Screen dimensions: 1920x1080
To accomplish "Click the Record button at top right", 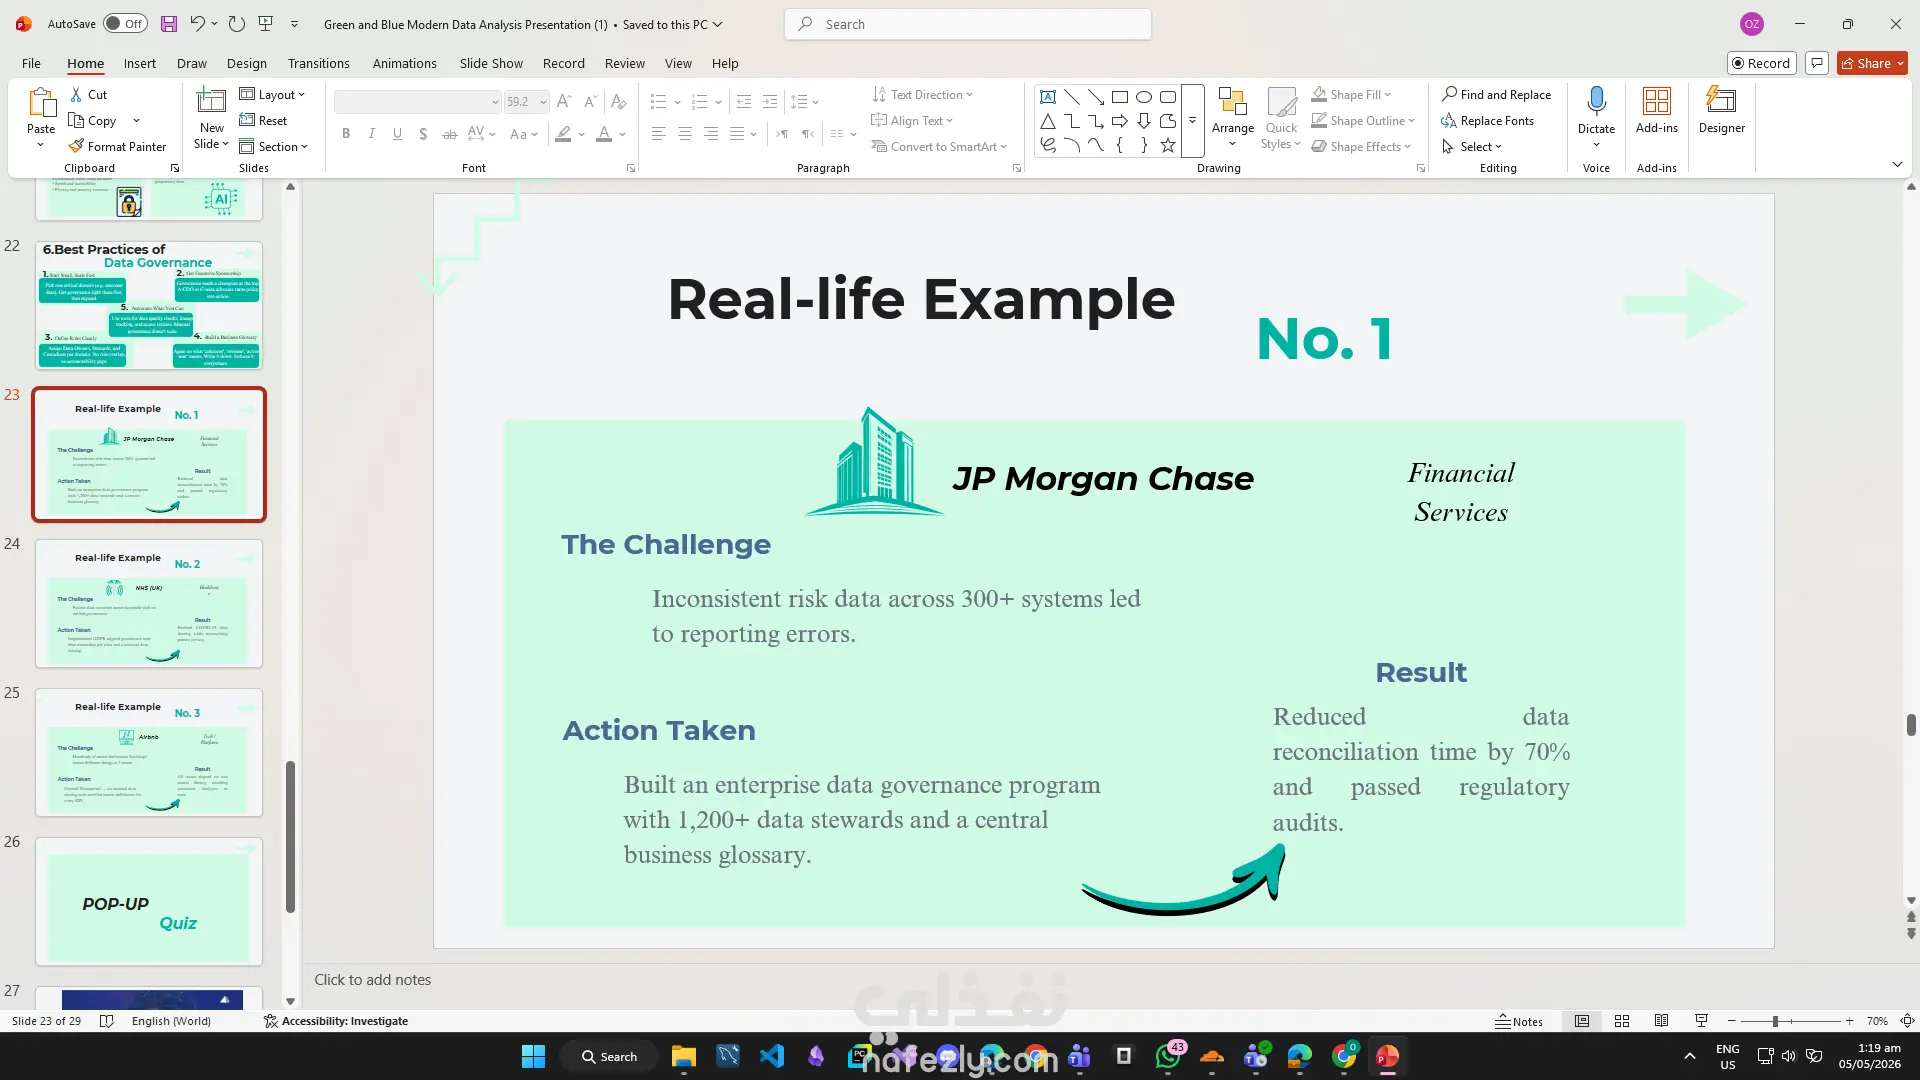I will coord(1761,63).
